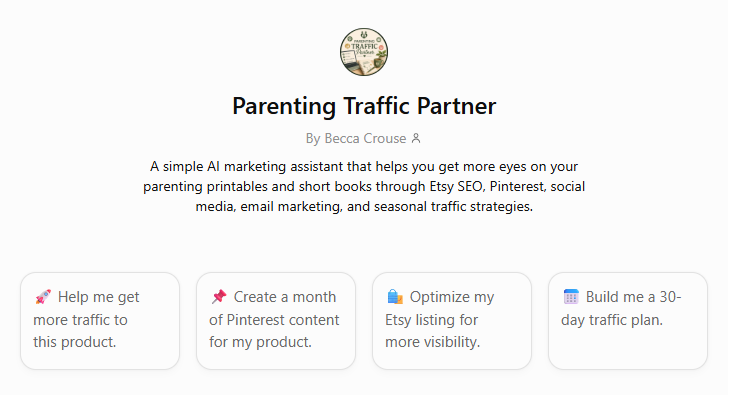
Task: Click the rocket emoji icon
Action: point(43,297)
